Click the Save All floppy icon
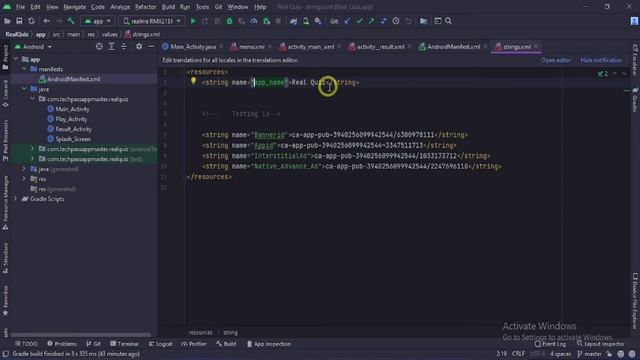 [x=19, y=21]
